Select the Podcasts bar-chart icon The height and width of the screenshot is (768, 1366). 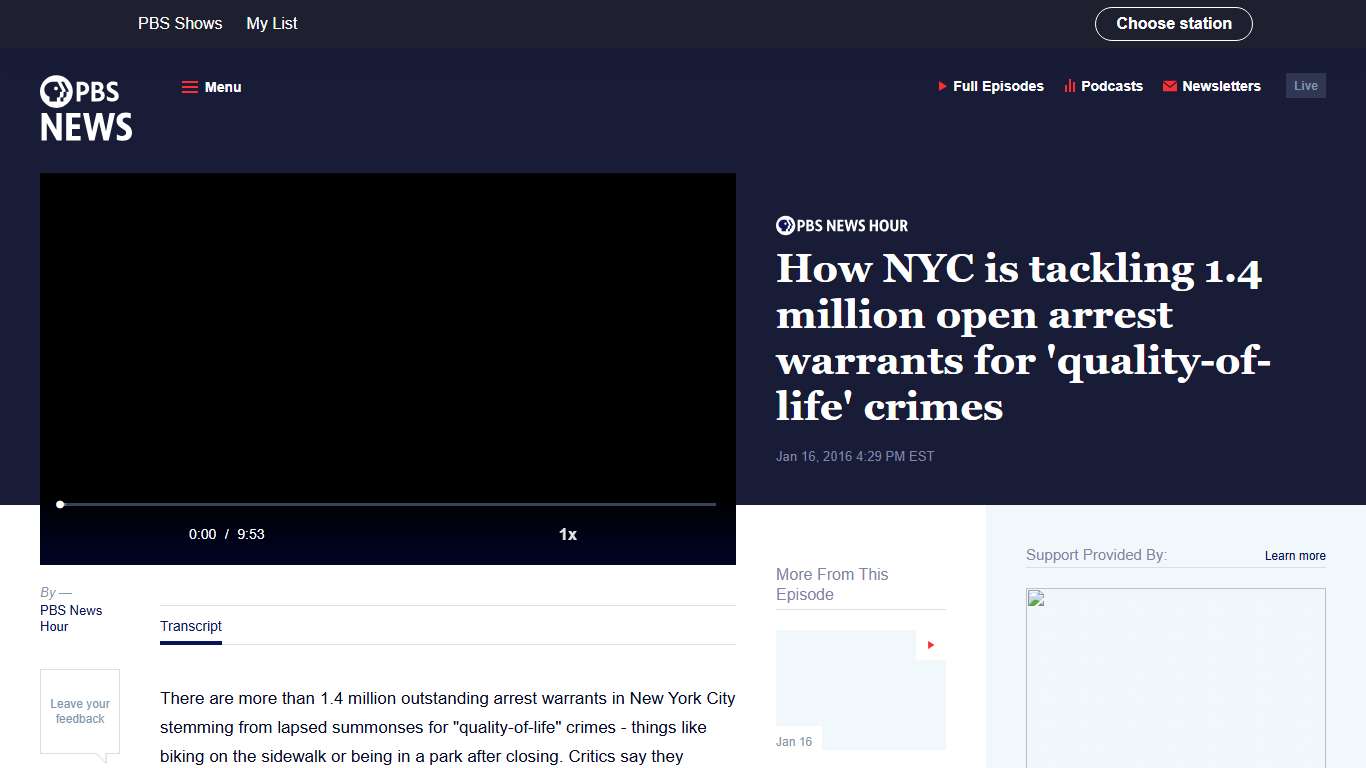[x=1067, y=86]
